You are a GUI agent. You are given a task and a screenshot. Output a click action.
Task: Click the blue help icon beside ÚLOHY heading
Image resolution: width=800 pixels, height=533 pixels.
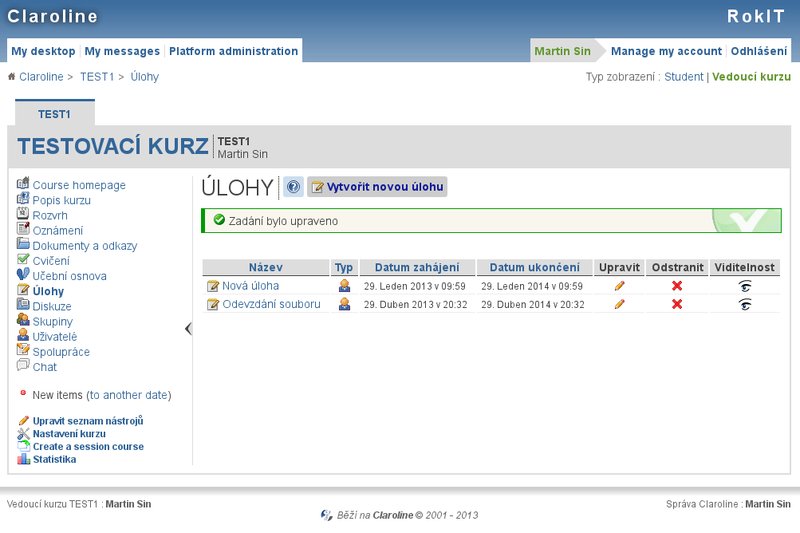pyautogui.click(x=293, y=187)
